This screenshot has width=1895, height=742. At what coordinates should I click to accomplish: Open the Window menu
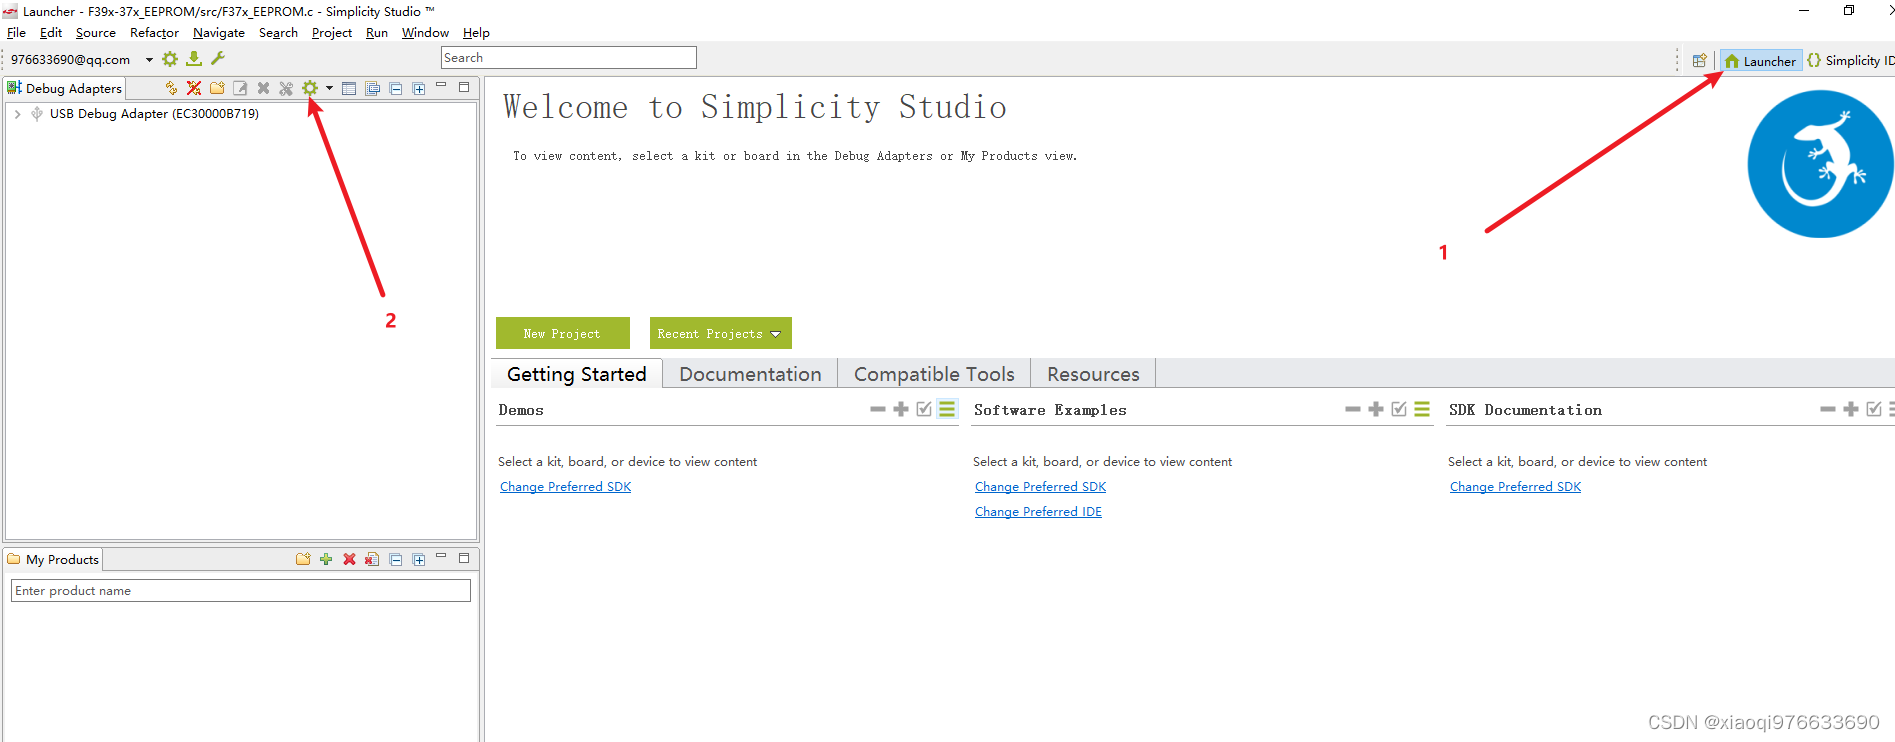point(425,33)
